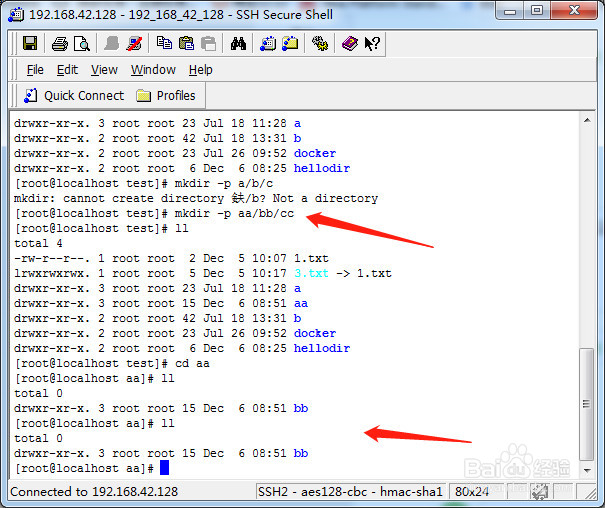Open a New Terminal Window icon
605x508 pixels.
pyautogui.click(x=268, y=43)
